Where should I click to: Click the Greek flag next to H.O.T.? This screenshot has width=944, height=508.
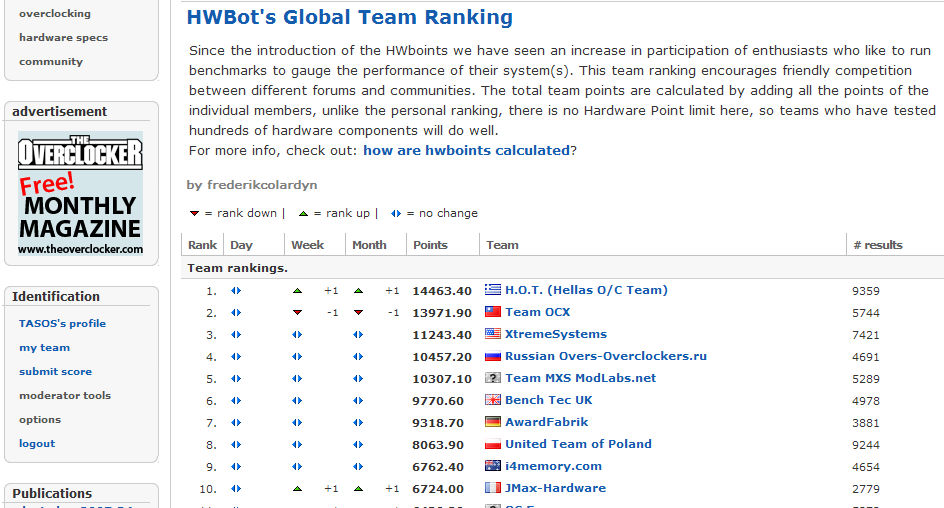coord(492,290)
